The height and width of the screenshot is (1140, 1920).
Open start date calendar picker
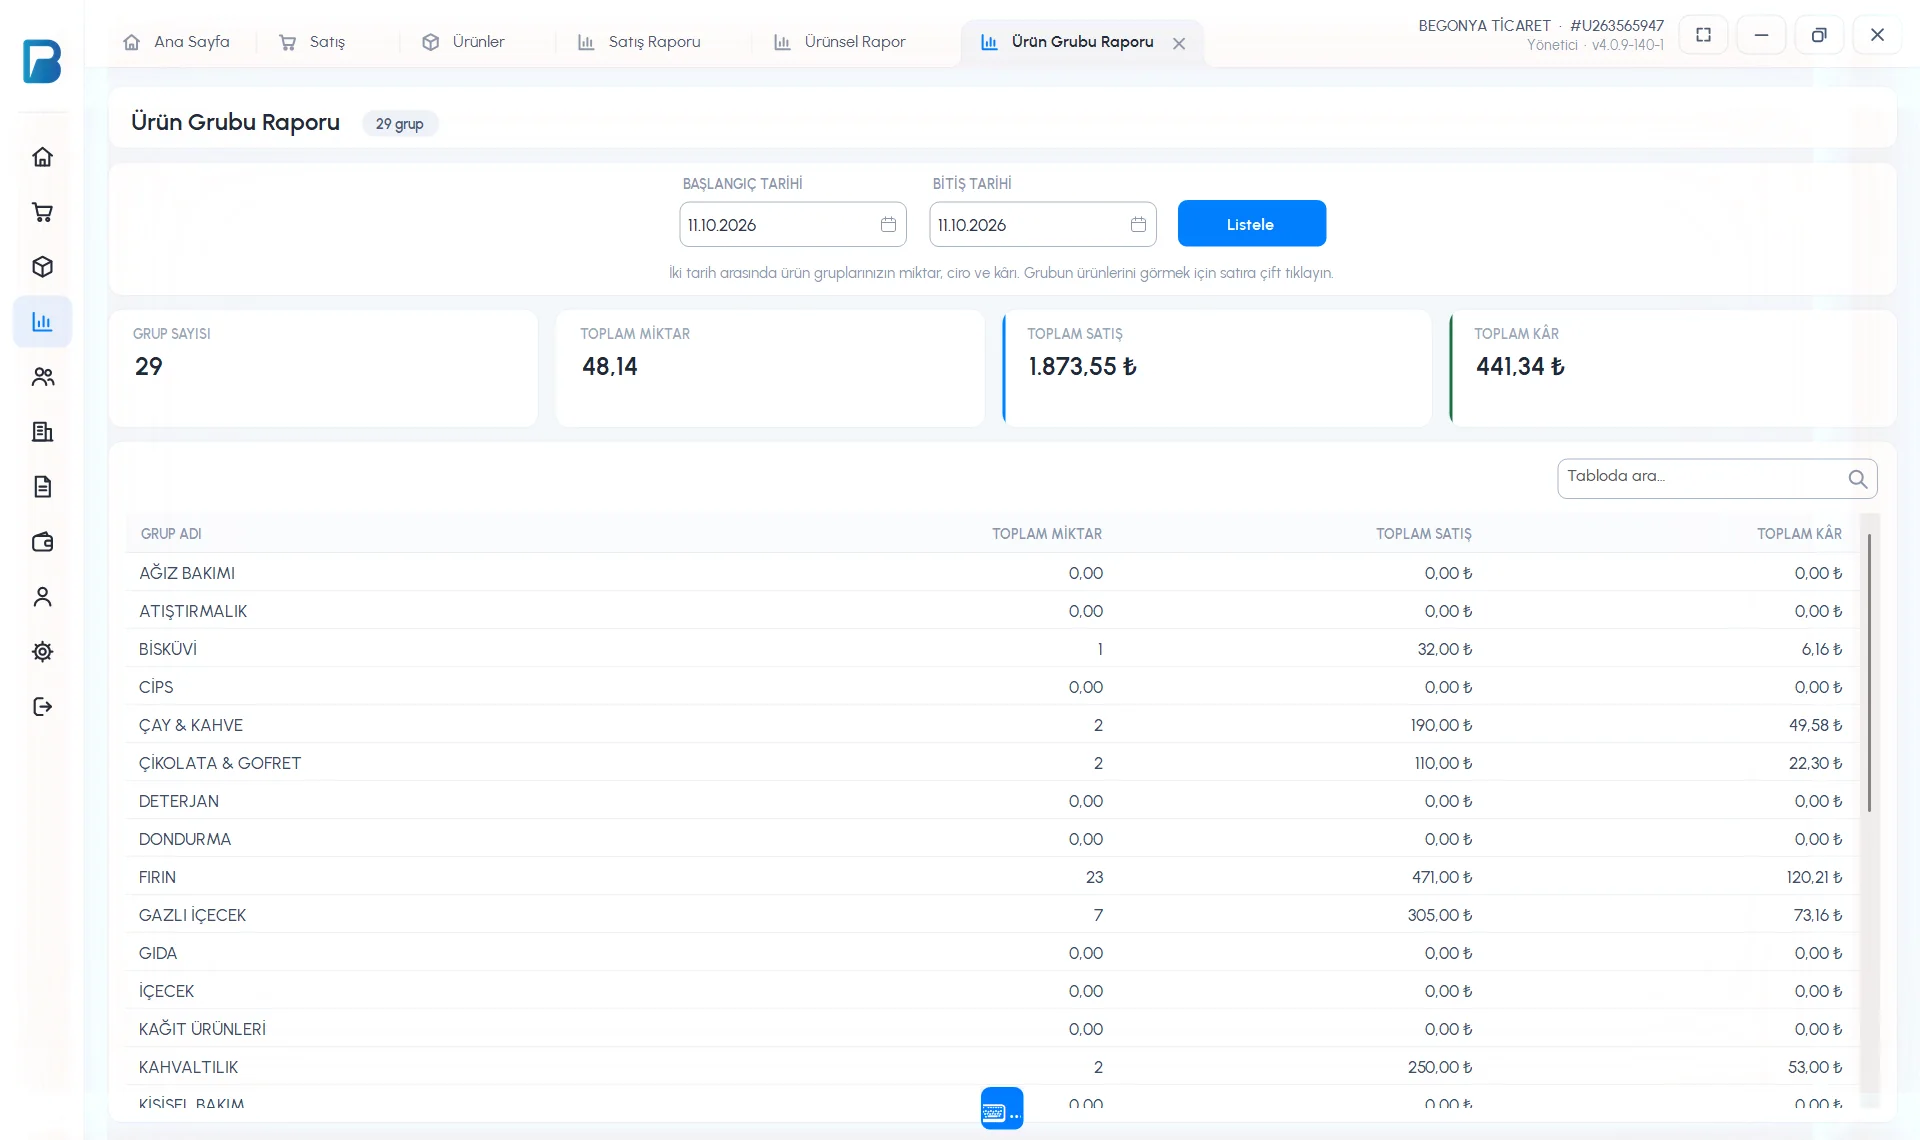click(888, 224)
